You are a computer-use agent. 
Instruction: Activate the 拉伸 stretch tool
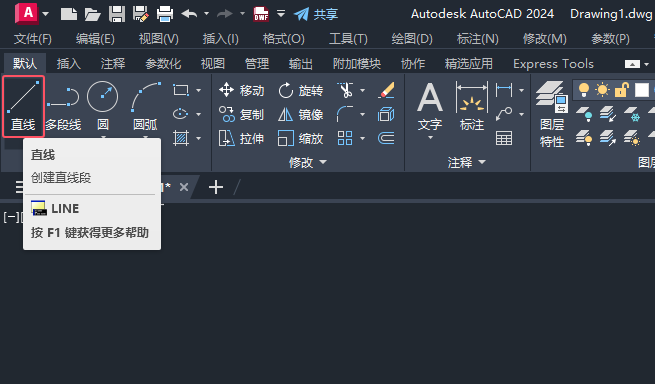241,138
